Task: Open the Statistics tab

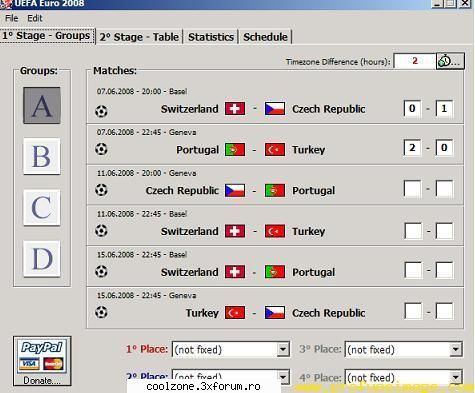Action: click(x=211, y=37)
